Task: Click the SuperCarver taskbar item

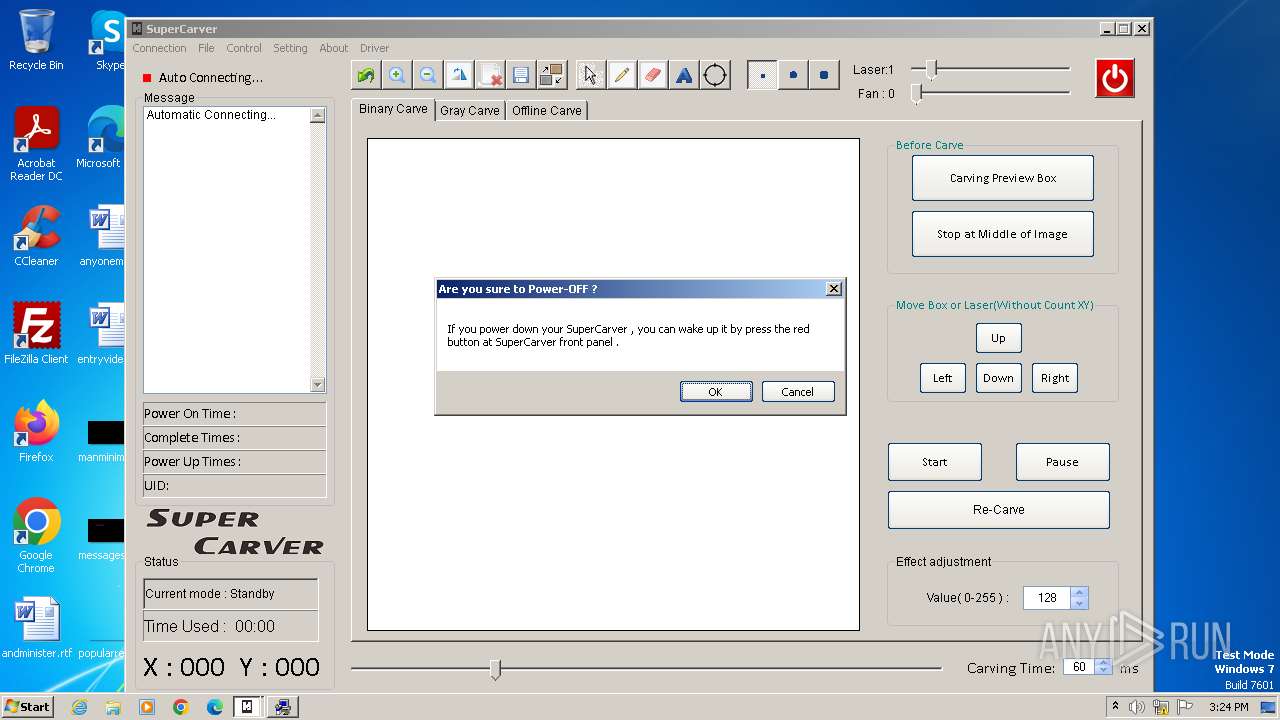Action: [248, 707]
